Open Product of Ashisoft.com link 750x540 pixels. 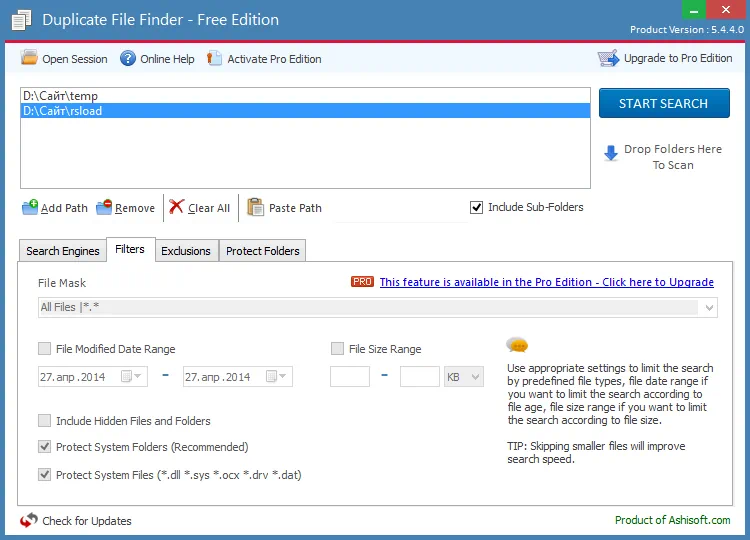tap(673, 520)
